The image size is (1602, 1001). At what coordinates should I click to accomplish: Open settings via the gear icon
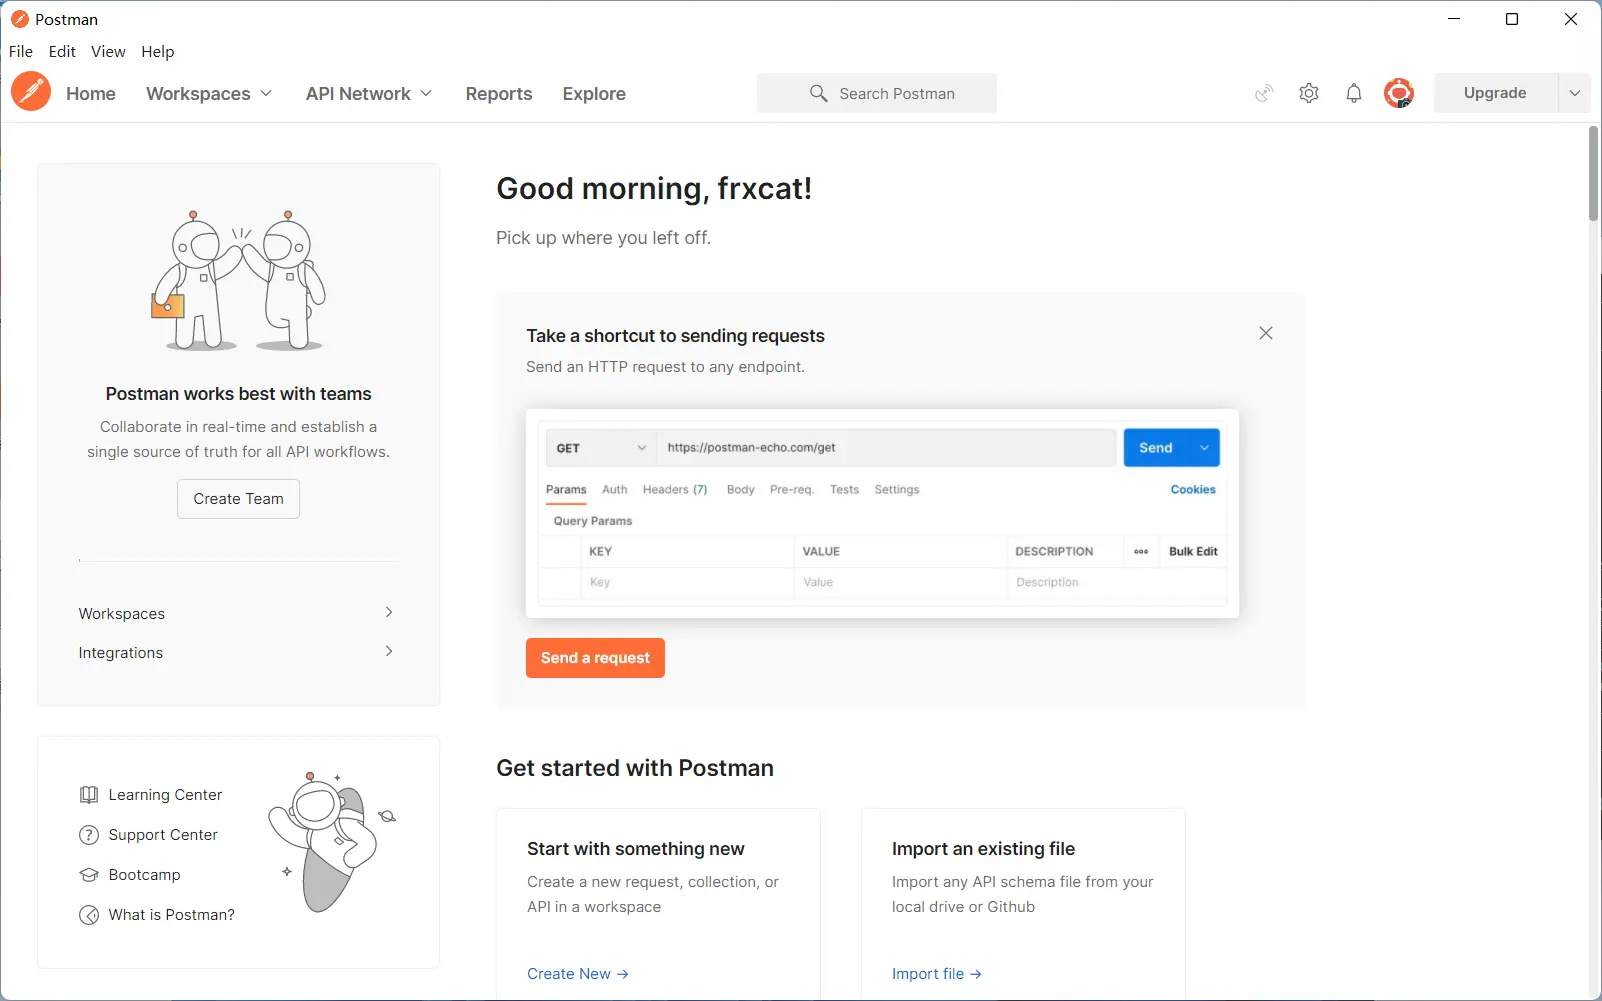pyautogui.click(x=1309, y=93)
